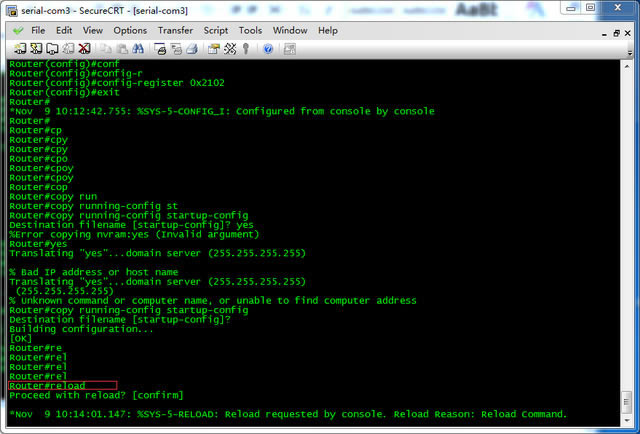This screenshot has height=434, width=640.
Task: Click the Quick Connect lightning icon
Action: click(x=36, y=49)
